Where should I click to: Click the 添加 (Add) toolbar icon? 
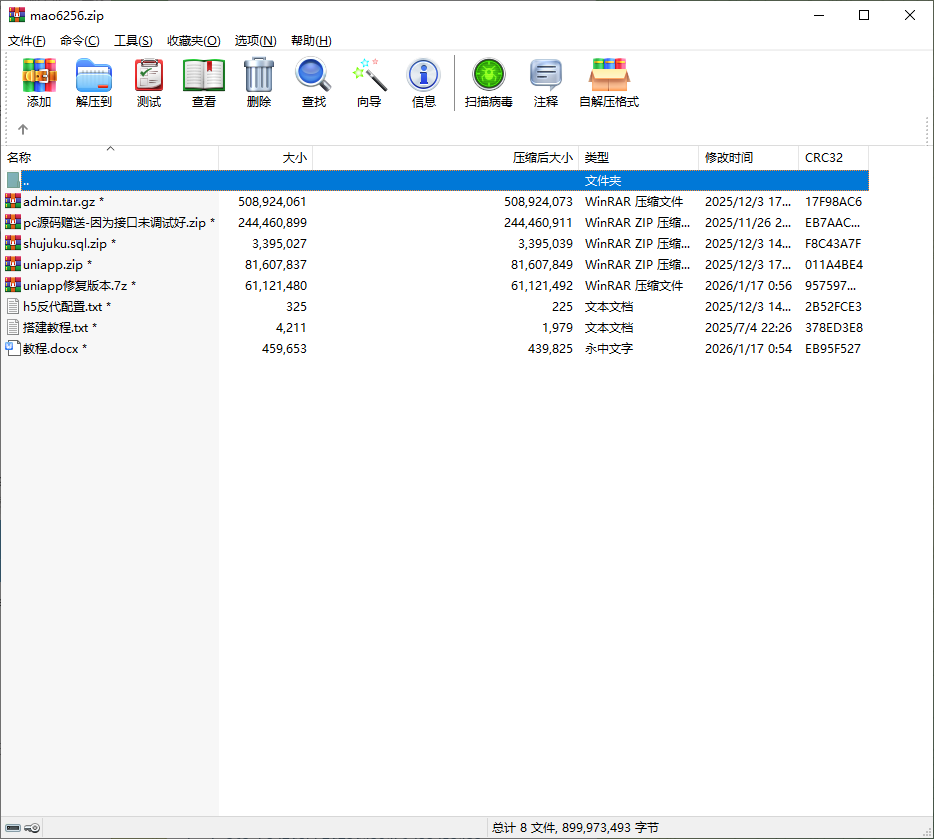(39, 82)
